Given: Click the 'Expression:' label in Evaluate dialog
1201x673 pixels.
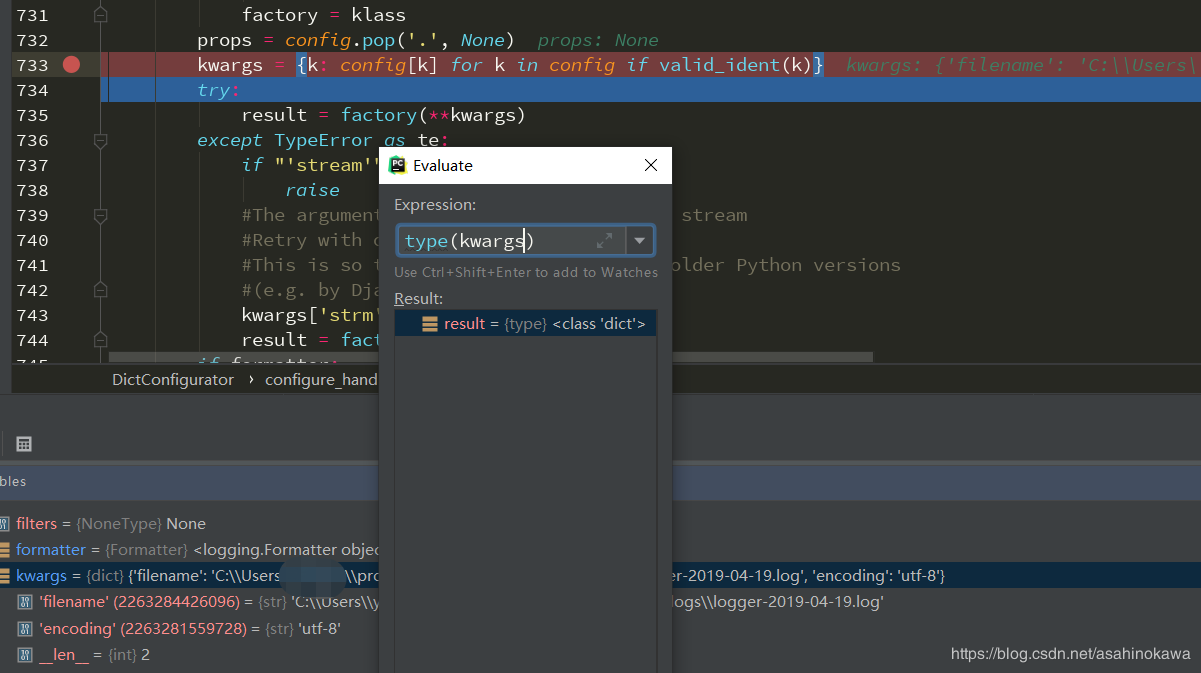Looking at the screenshot, I should click(435, 205).
